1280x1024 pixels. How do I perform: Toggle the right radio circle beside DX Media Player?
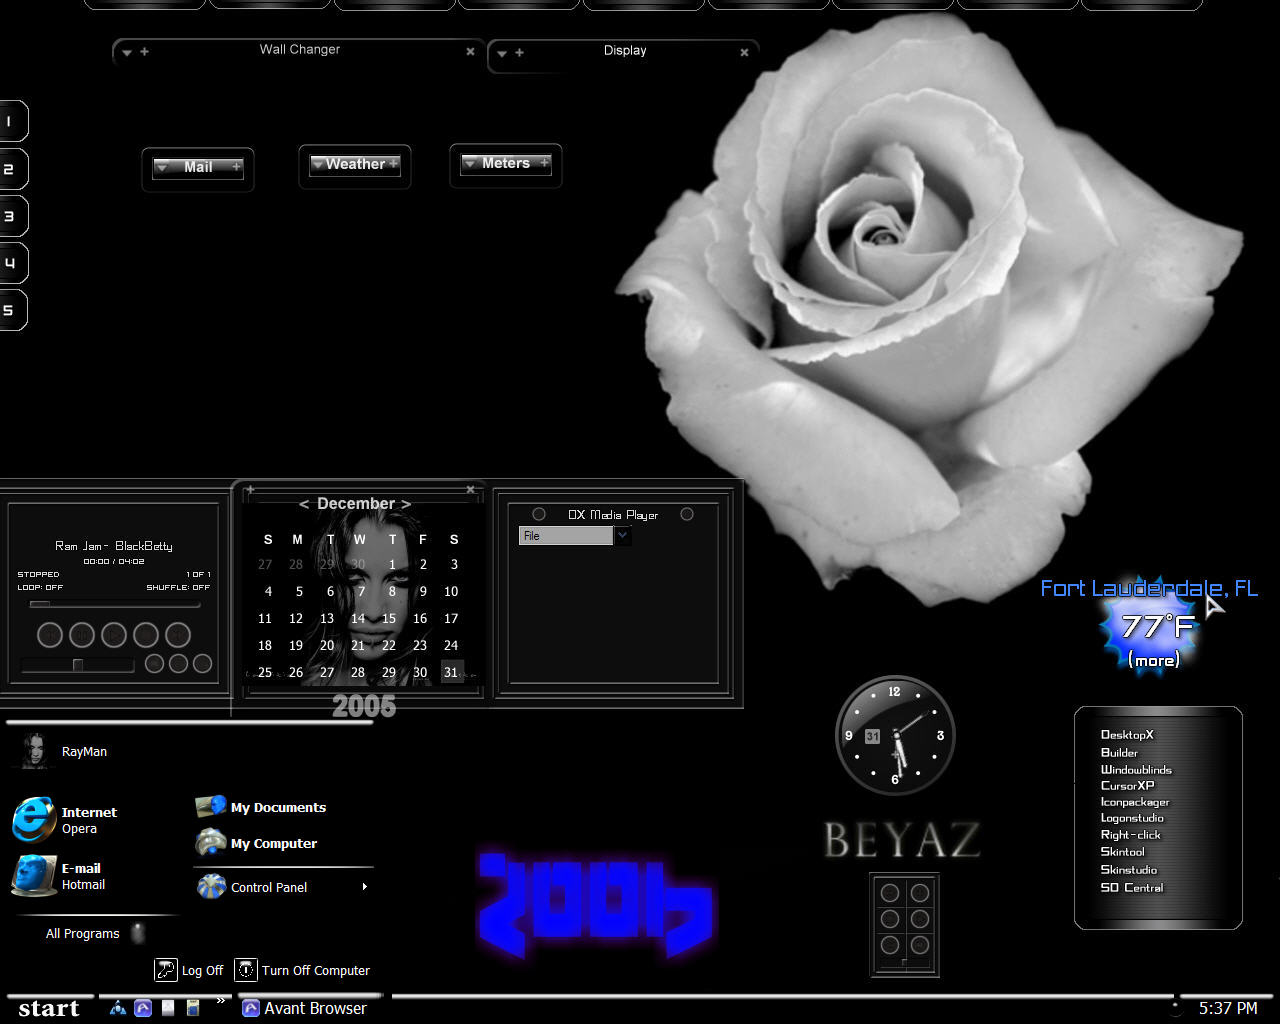pyautogui.click(x=687, y=514)
